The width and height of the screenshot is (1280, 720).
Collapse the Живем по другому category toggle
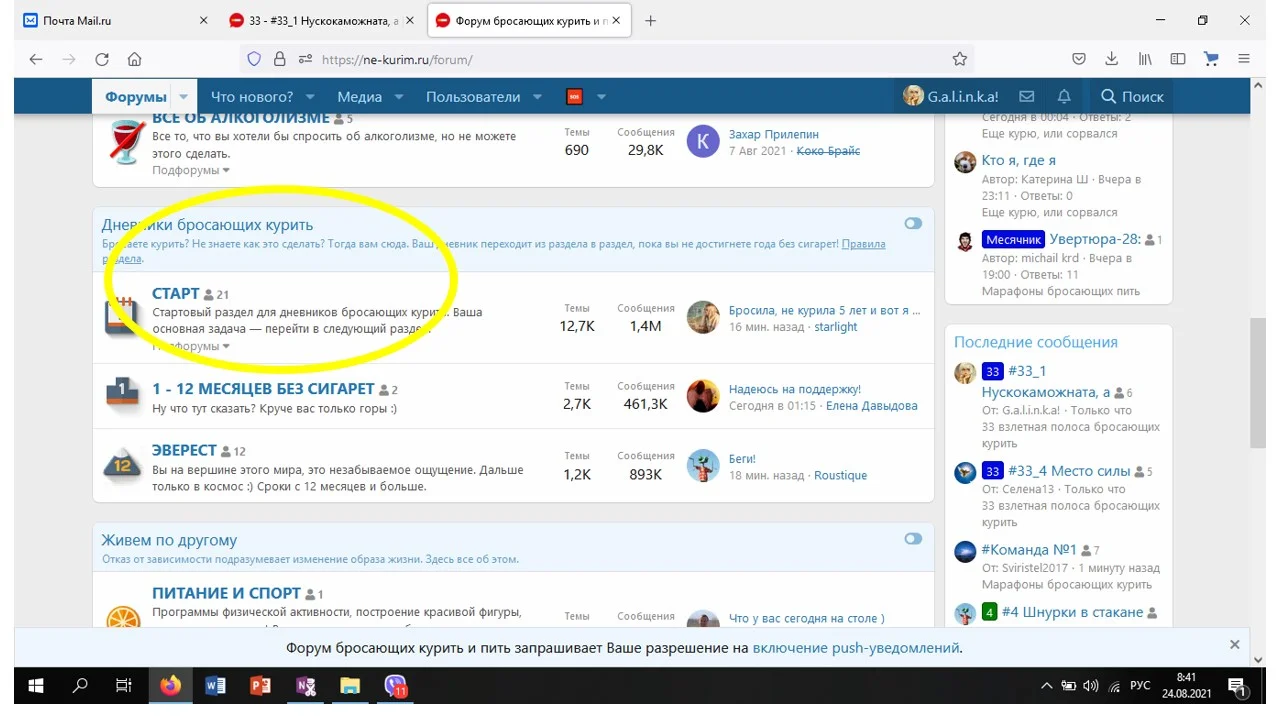point(912,539)
